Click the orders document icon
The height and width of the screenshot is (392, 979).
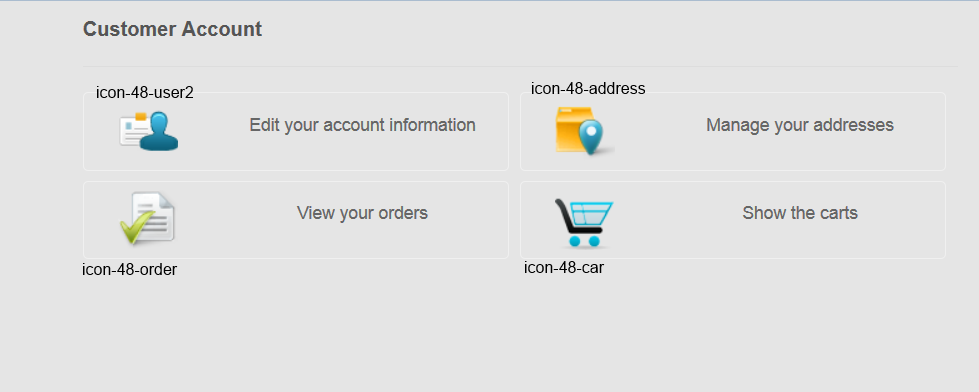147,218
